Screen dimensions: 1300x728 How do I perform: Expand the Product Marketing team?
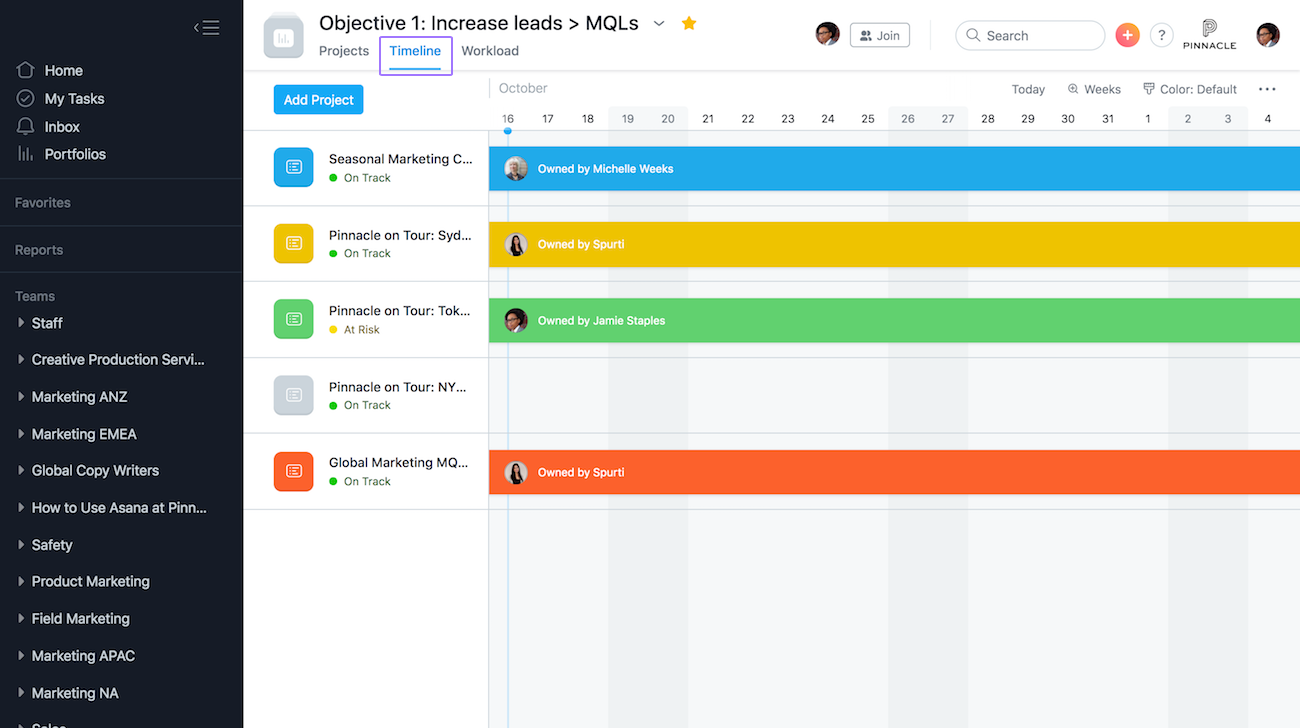(x=21, y=581)
